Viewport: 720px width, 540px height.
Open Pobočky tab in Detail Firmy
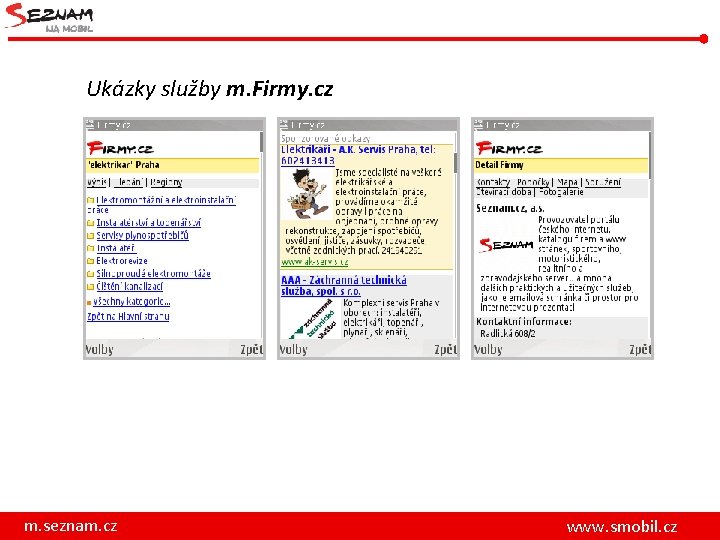tap(533, 182)
